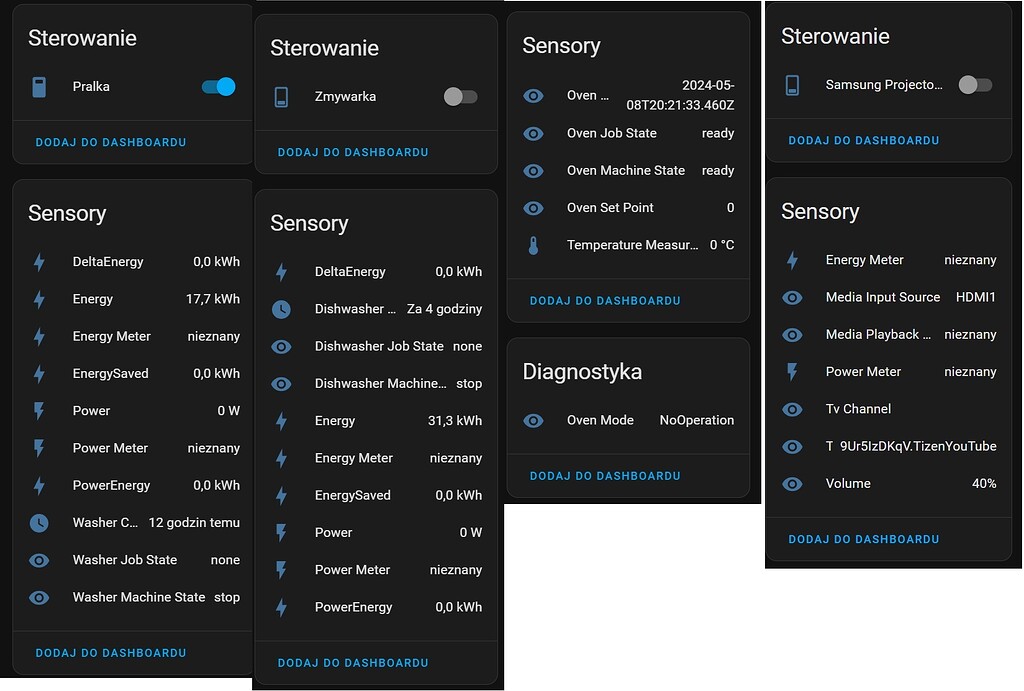Screen dimensions: 1024x691
Task: Click the clock icon next to Washer Completion
Action: coord(39,522)
